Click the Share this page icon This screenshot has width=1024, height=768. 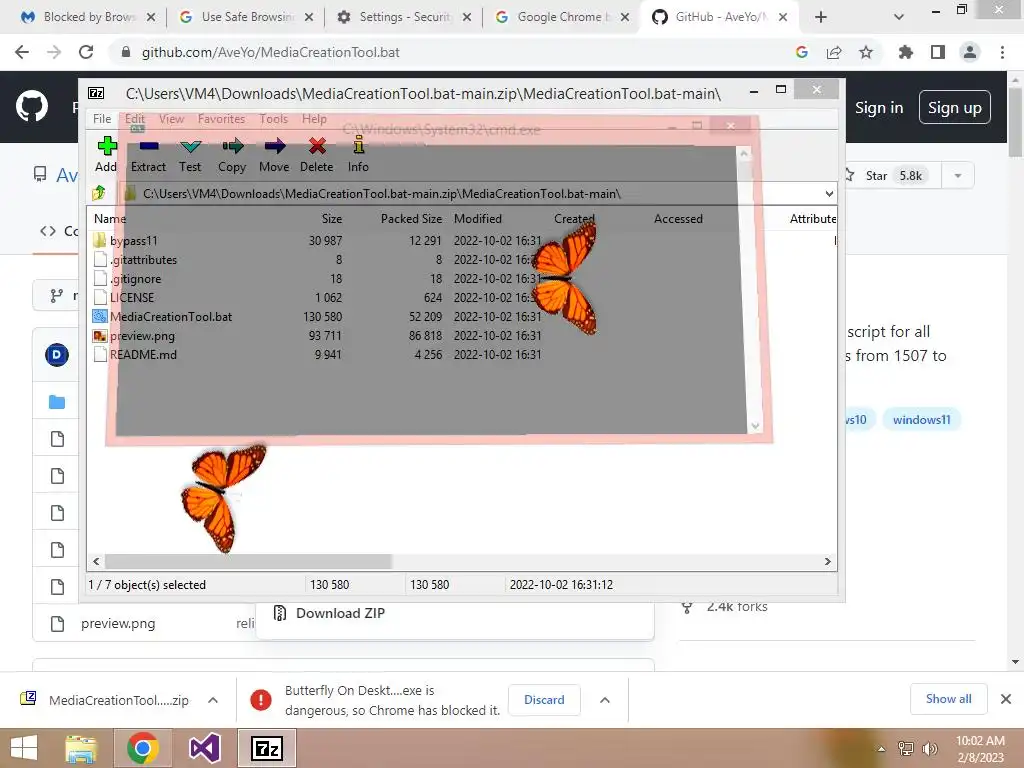coord(834,52)
